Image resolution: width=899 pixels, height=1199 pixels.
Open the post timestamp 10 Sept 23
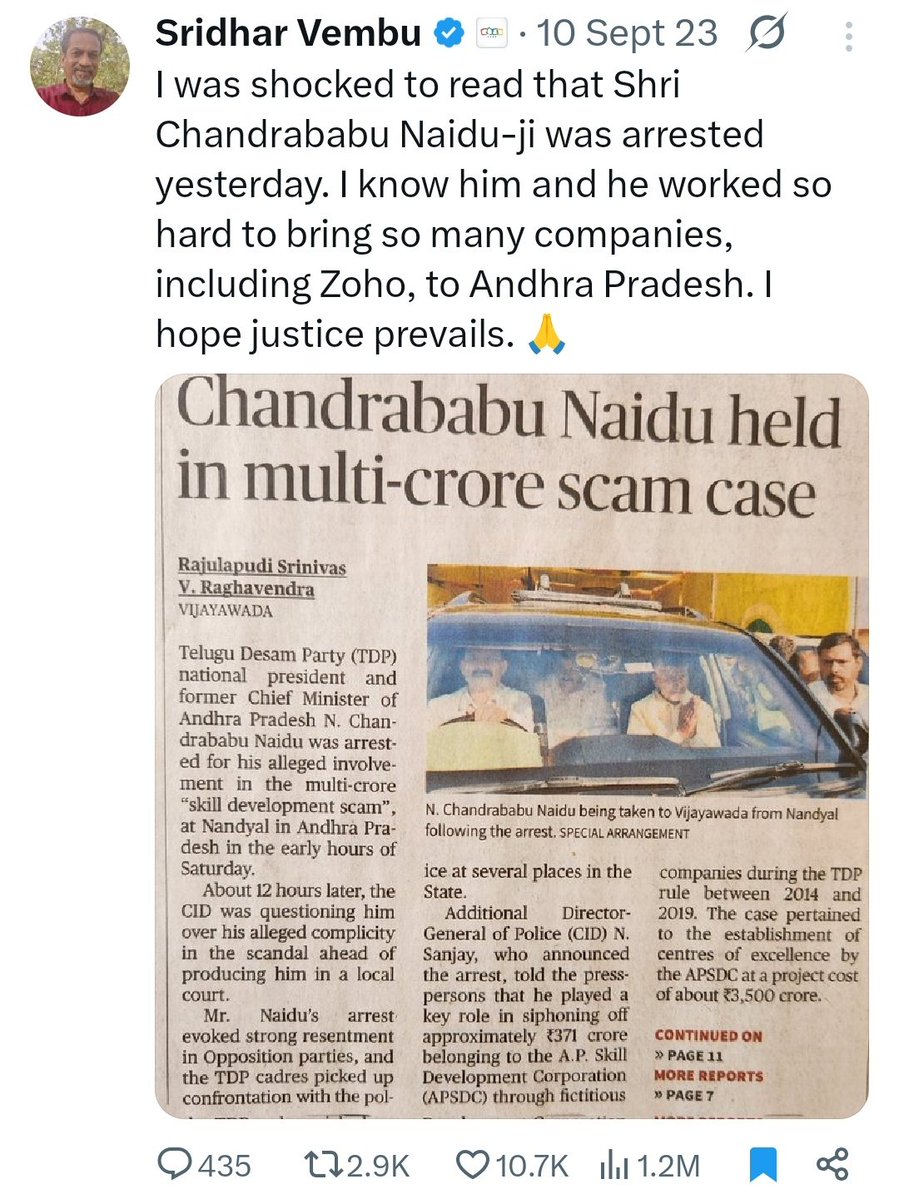pyautogui.click(x=627, y=34)
